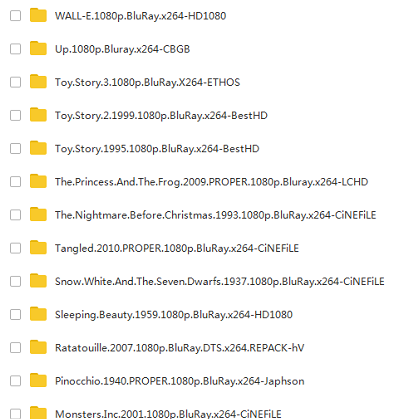The image size is (404, 419).
Task: Open Tangled.2010.PROPER folder name link
Action: [x=177, y=248]
